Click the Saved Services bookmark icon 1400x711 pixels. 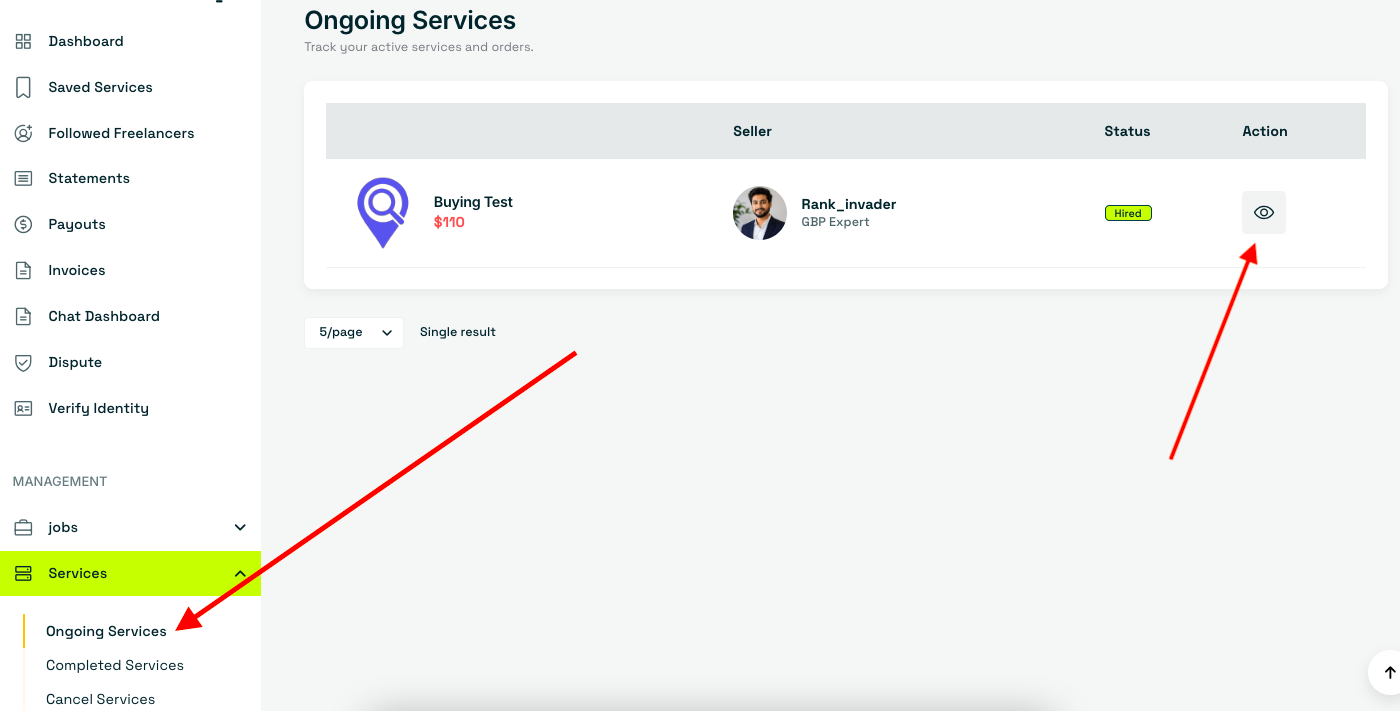pyautogui.click(x=23, y=87)
